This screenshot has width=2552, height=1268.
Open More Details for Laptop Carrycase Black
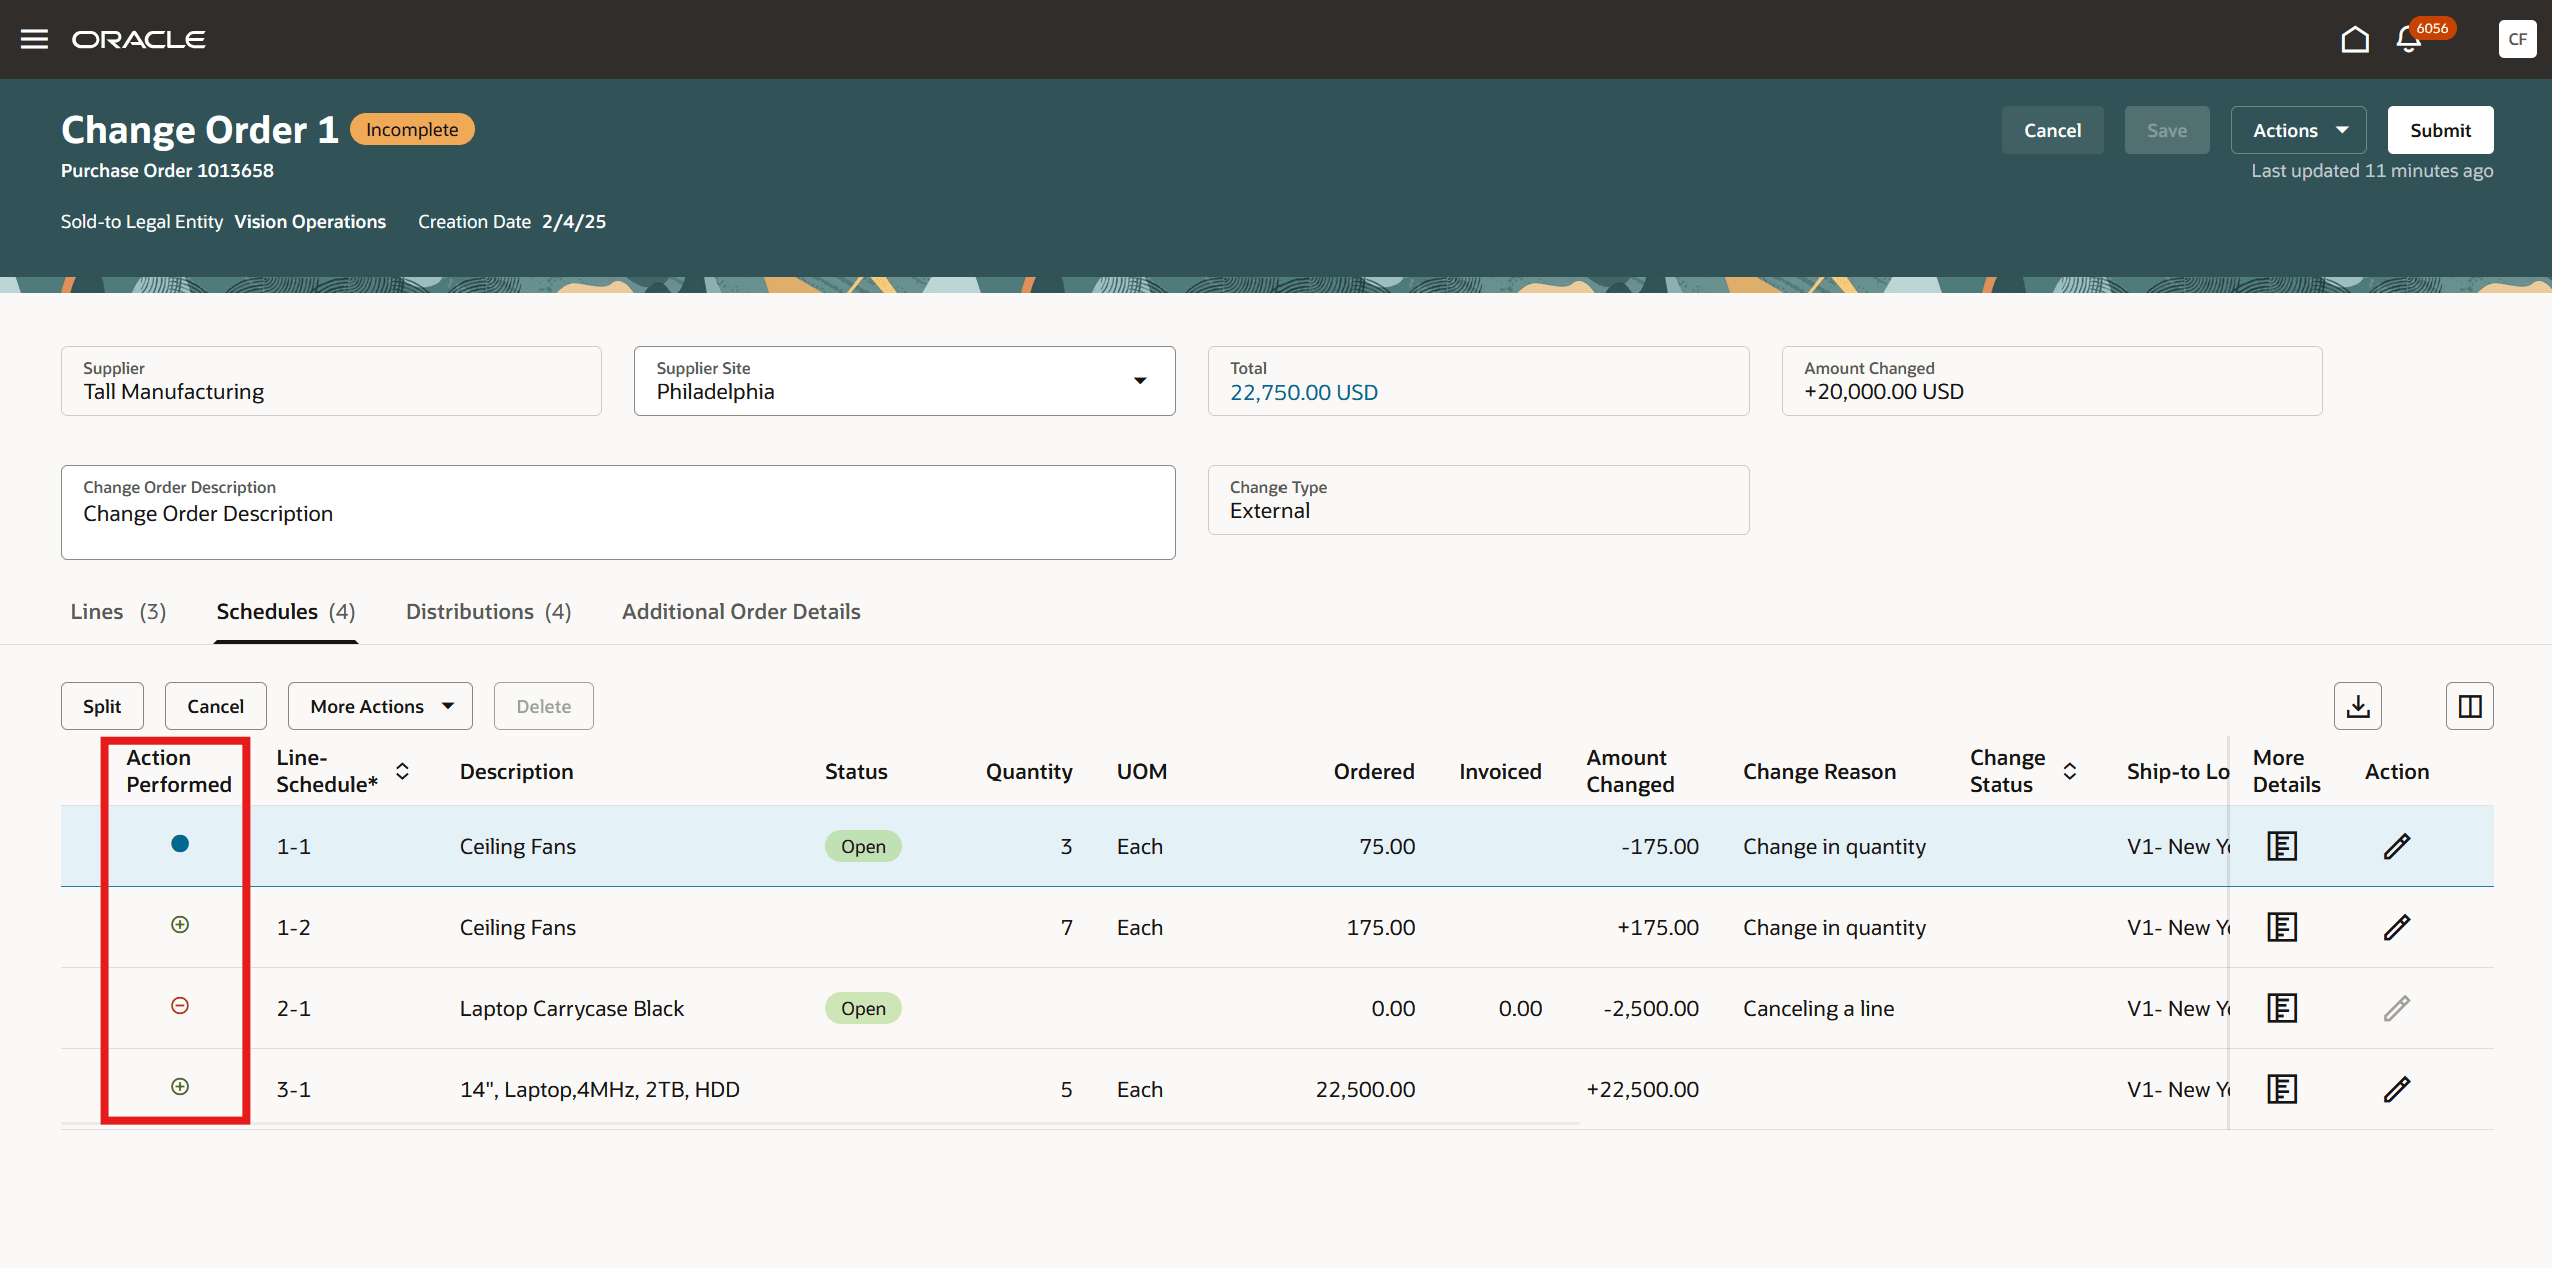point(2281,1008)
